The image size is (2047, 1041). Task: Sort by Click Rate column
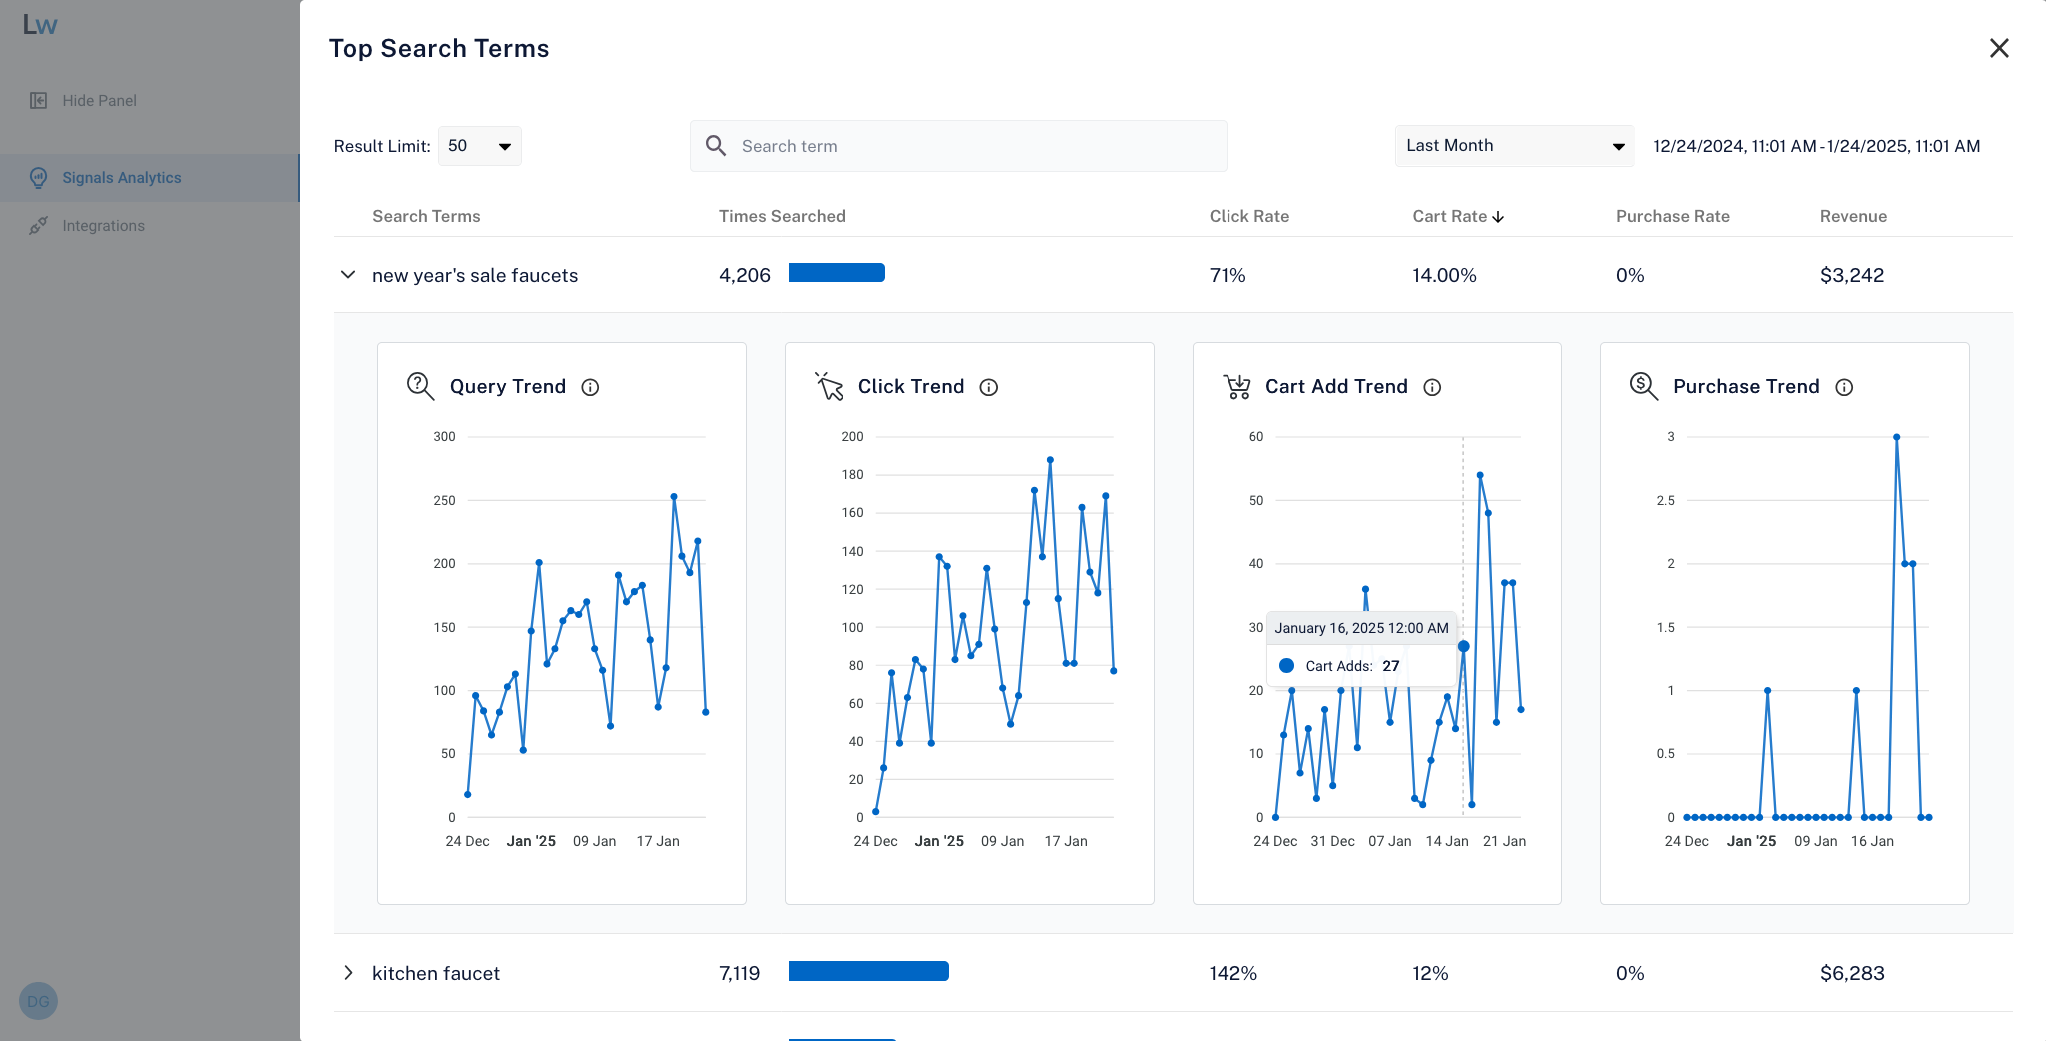point(1249,216)
